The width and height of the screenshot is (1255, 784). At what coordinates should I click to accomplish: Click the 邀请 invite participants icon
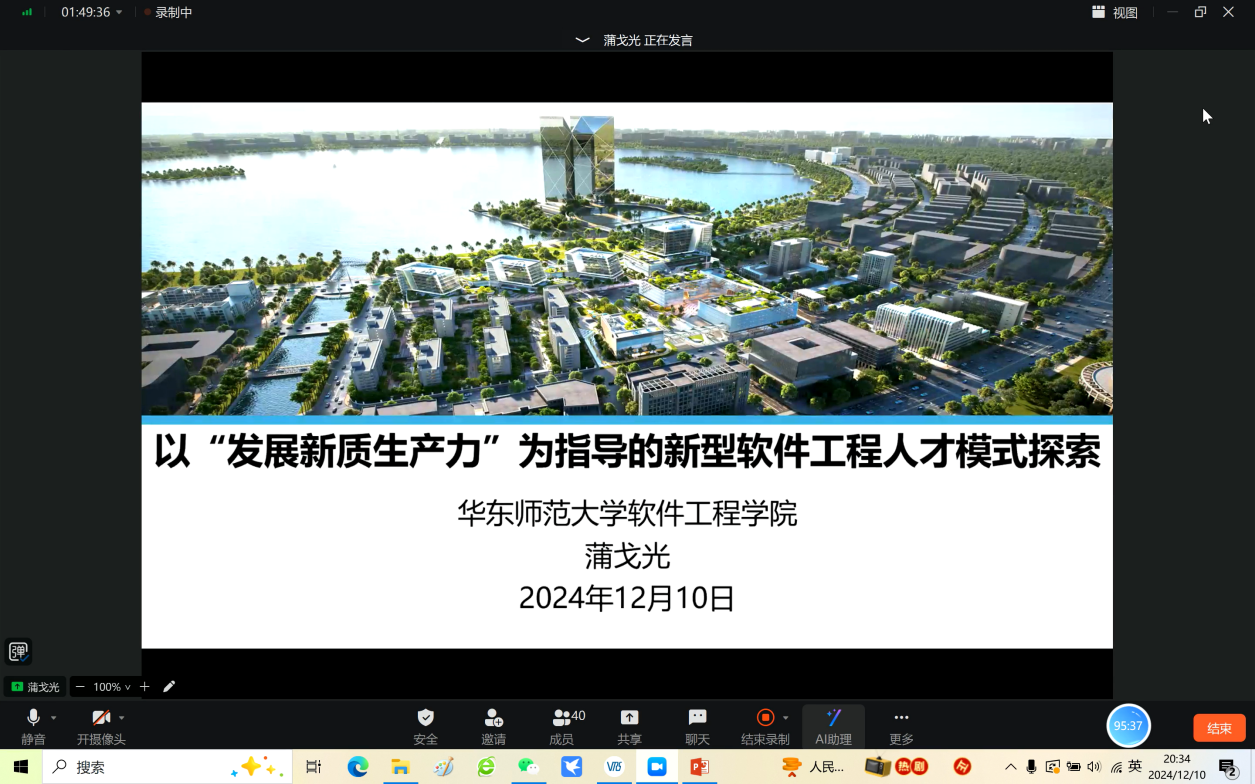click(493, 725)
